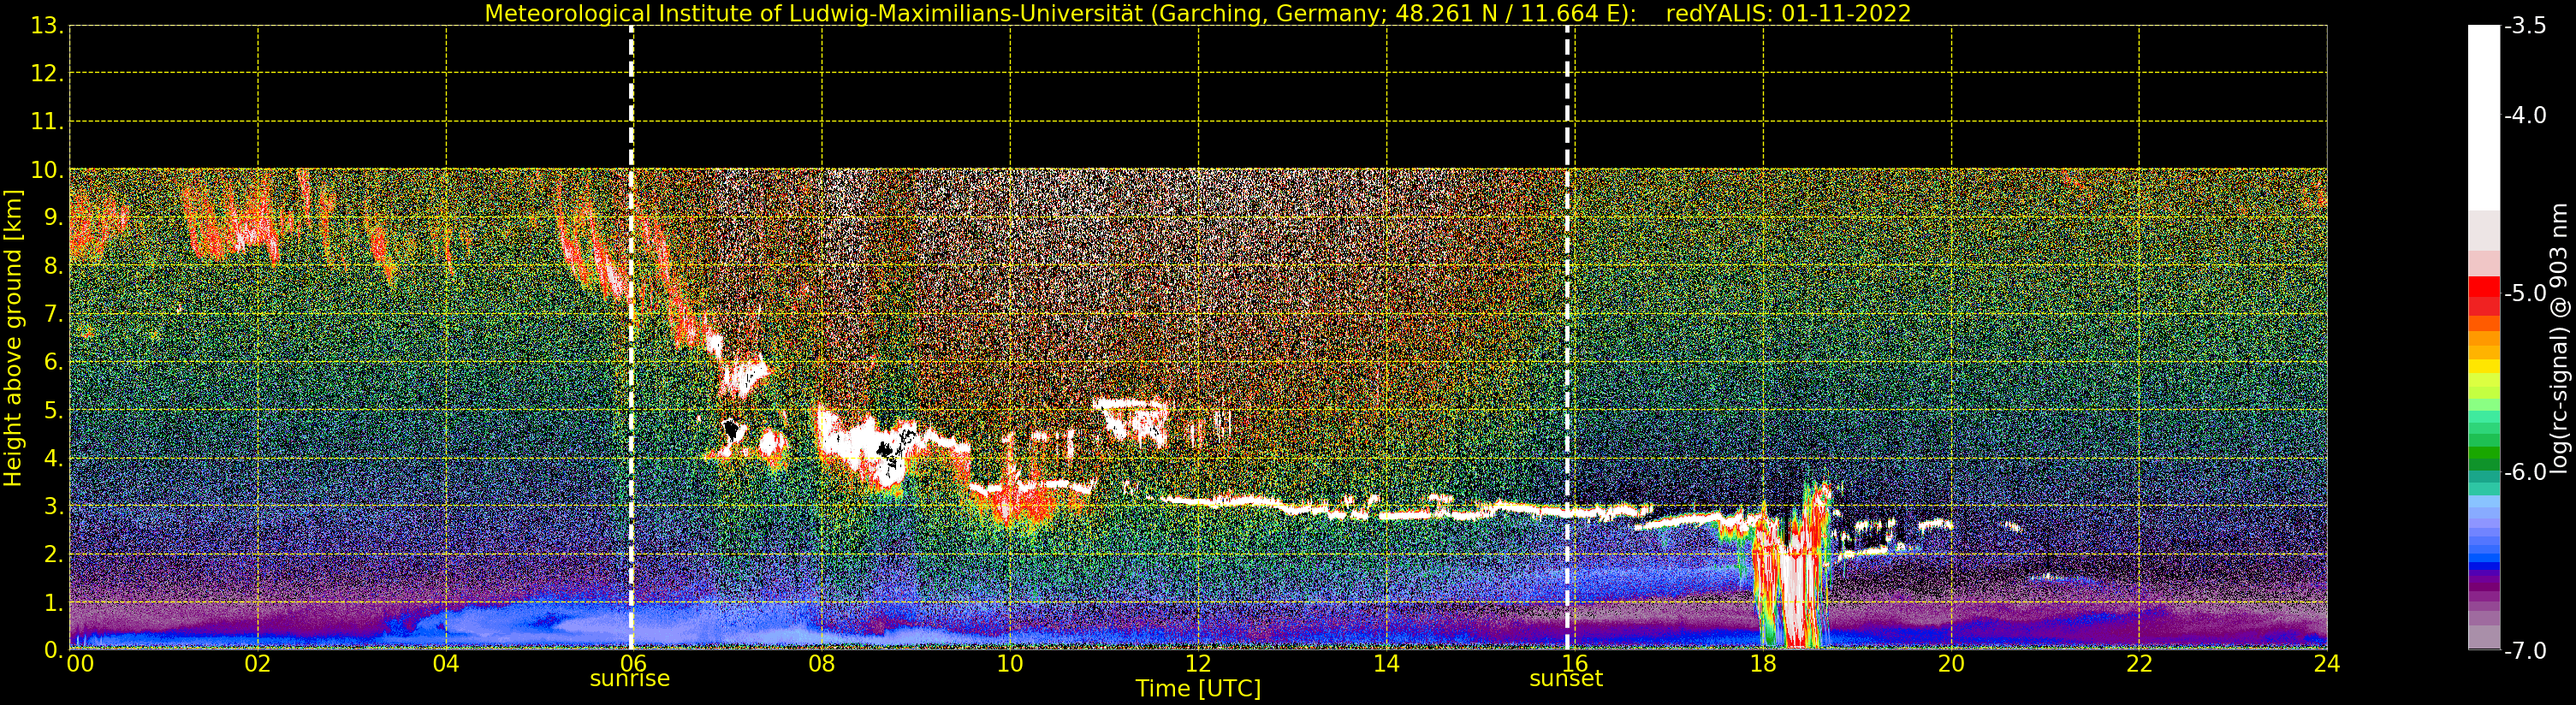Screen dimensions: 2576x705
Task: Click the colorbar tick value '-3.5'
Action: (x=2526, y=26)
